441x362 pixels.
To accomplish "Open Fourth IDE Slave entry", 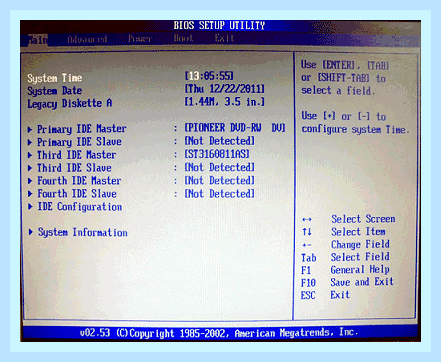I will pyautogui.click(x=77, y=194).
